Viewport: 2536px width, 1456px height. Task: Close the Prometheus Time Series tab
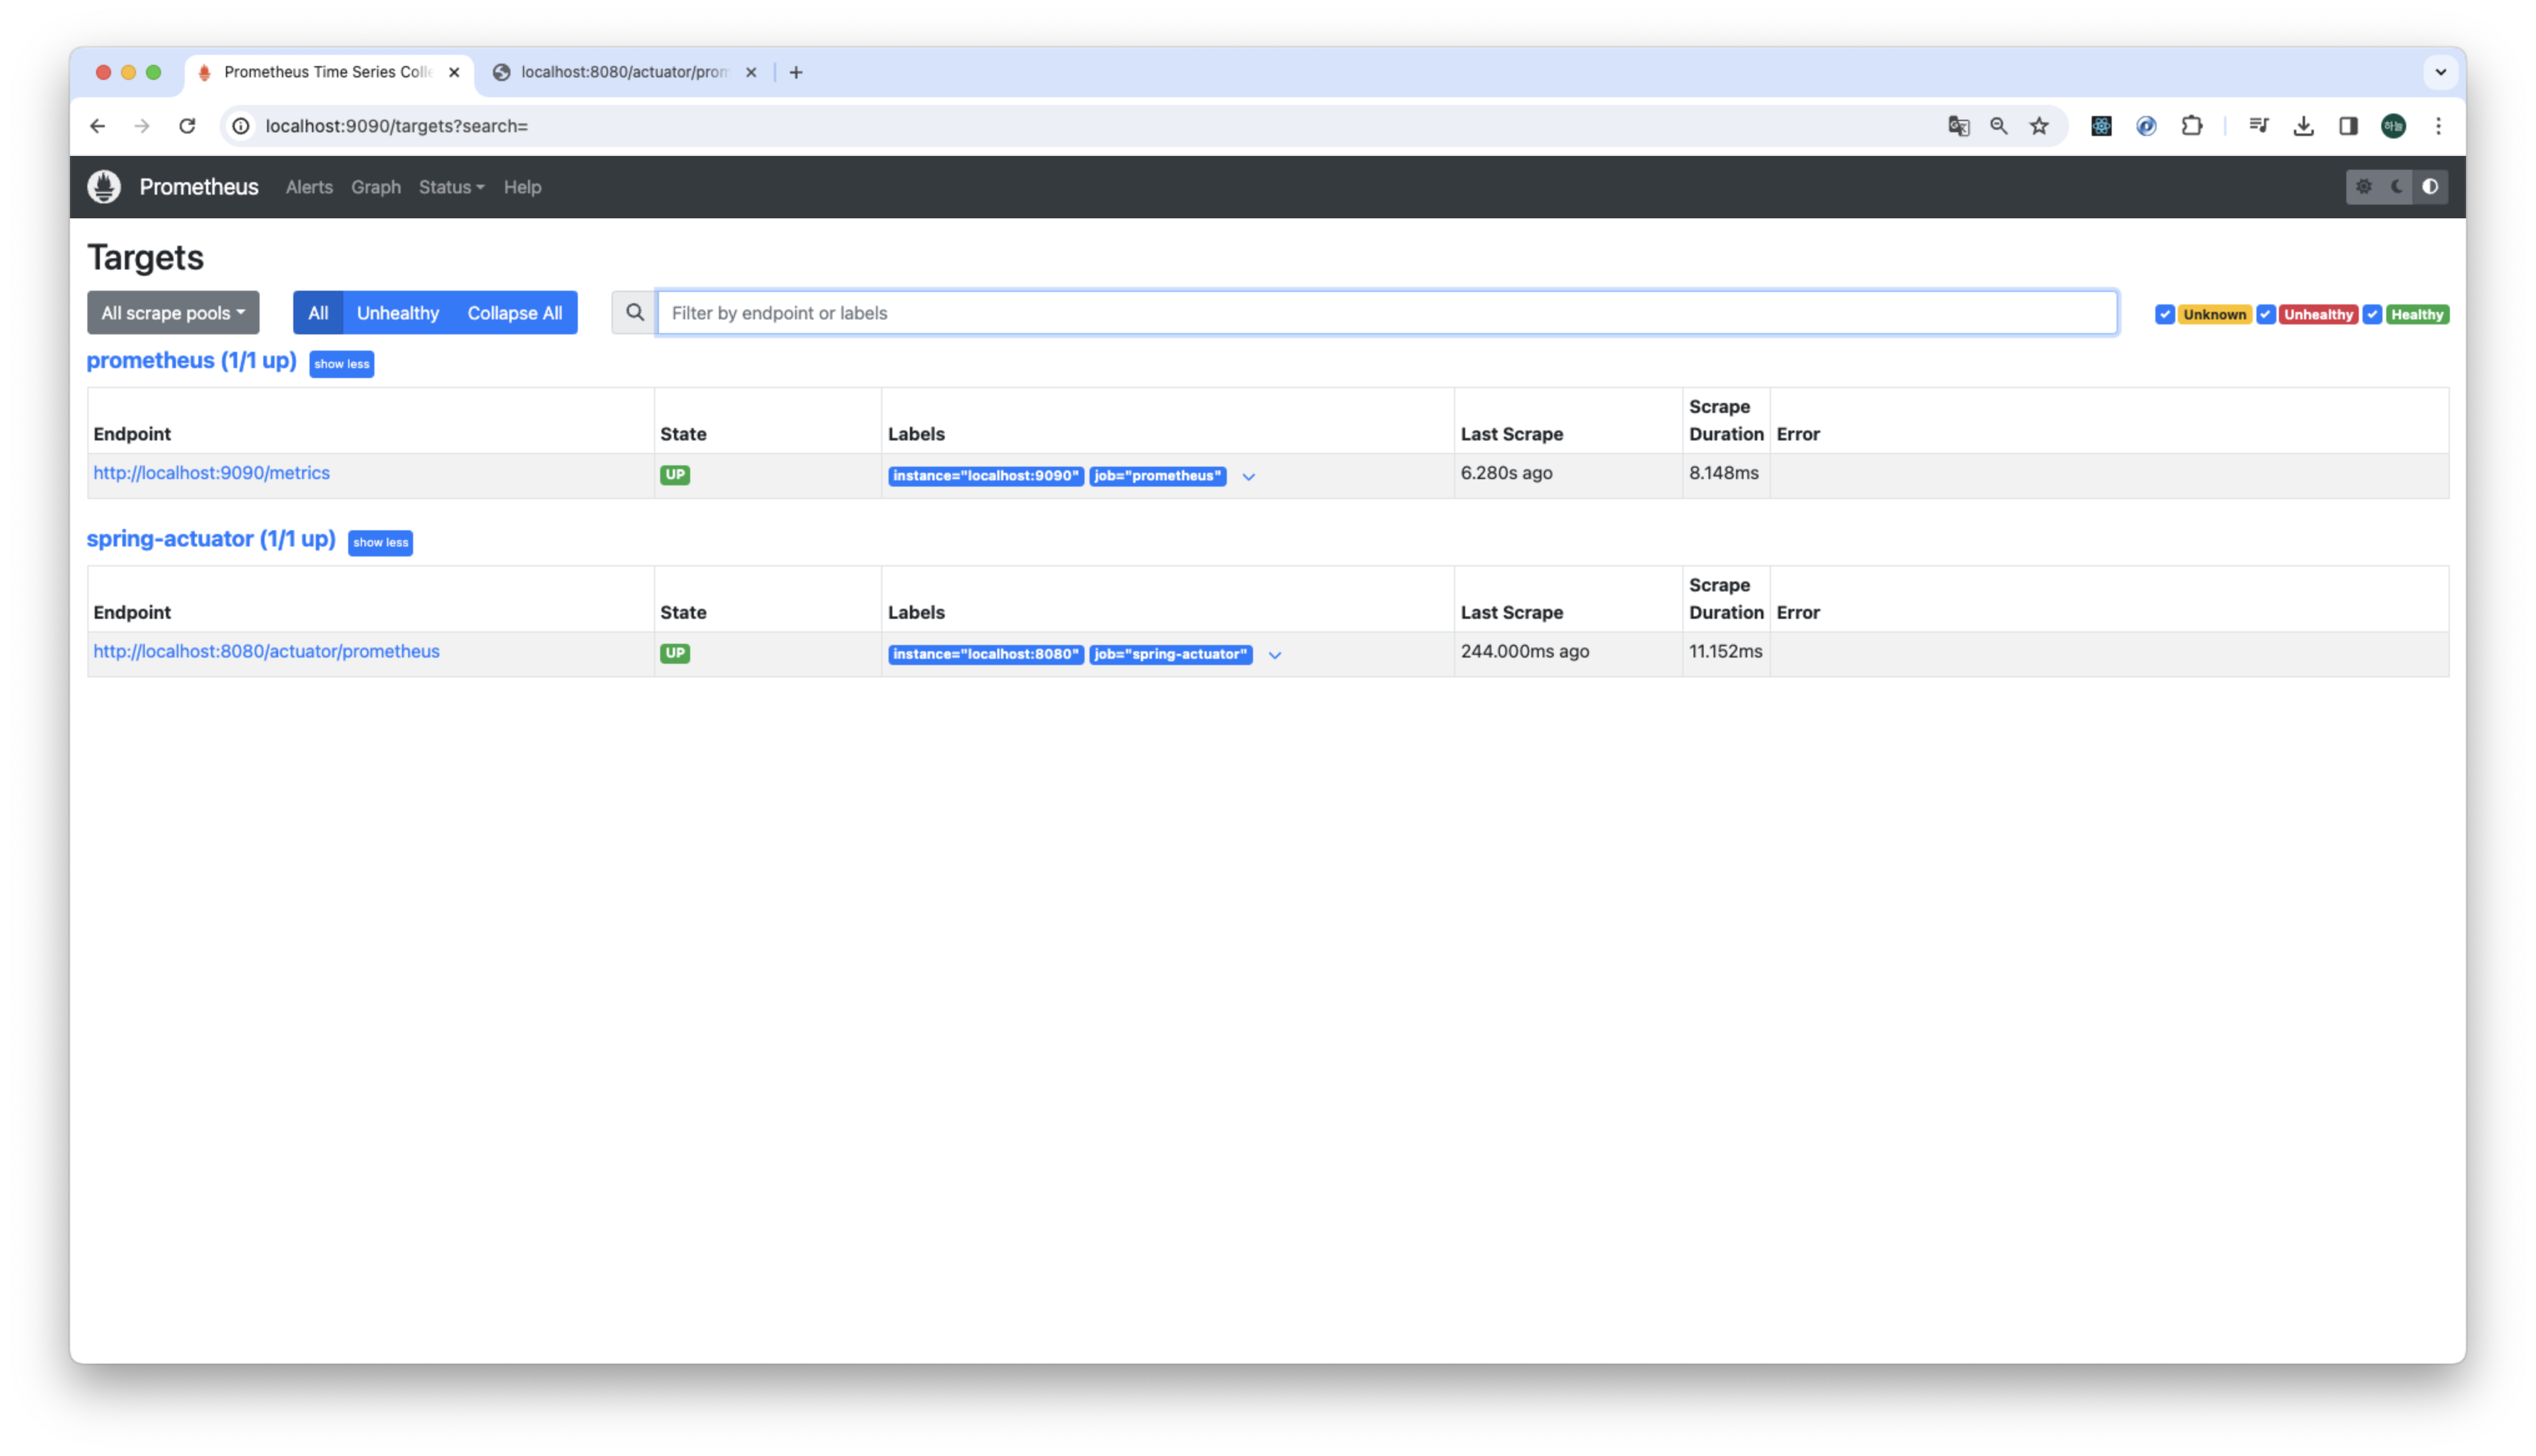coord(454,72)
